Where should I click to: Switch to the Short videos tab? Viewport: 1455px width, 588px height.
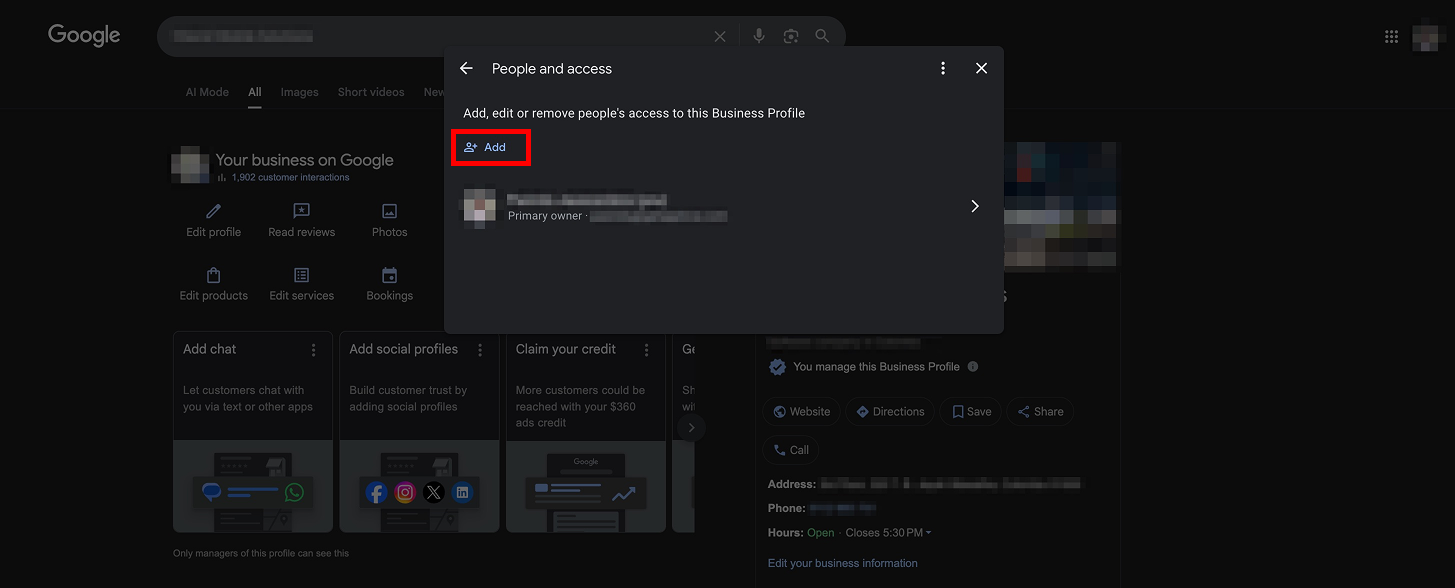tap(371, 92)
